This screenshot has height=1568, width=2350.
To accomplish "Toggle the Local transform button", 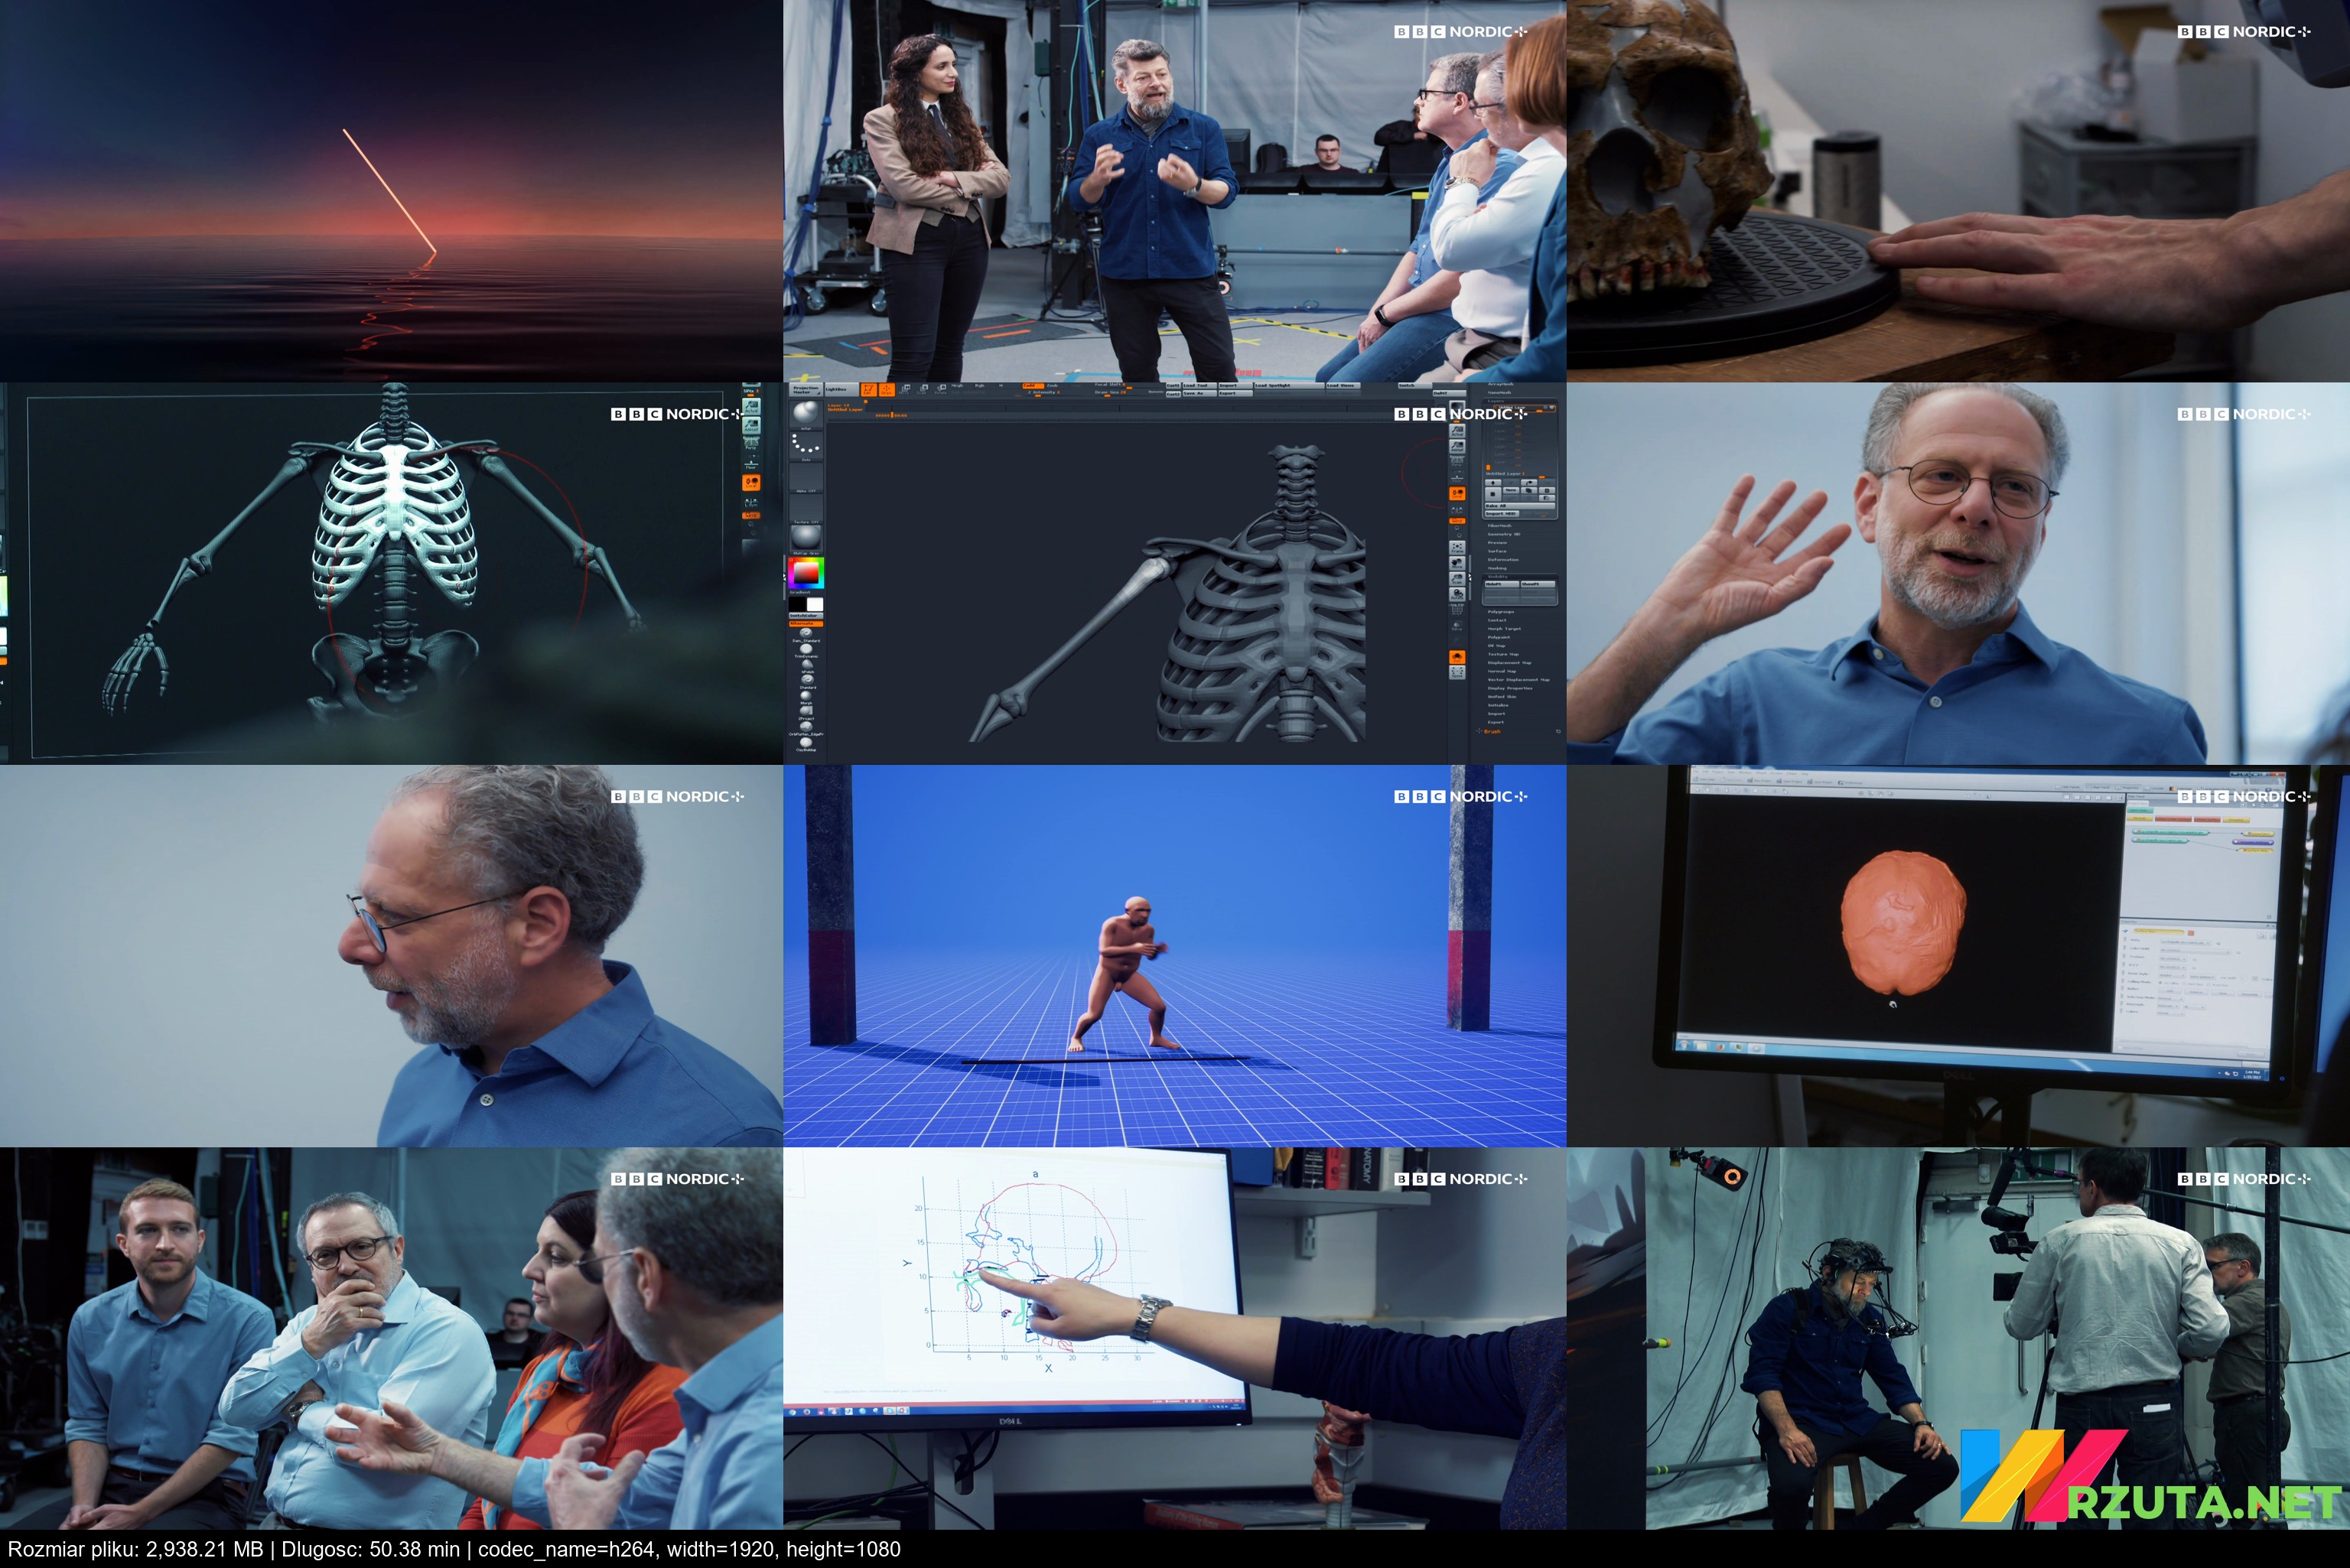I will click(x=1457, y=494).
